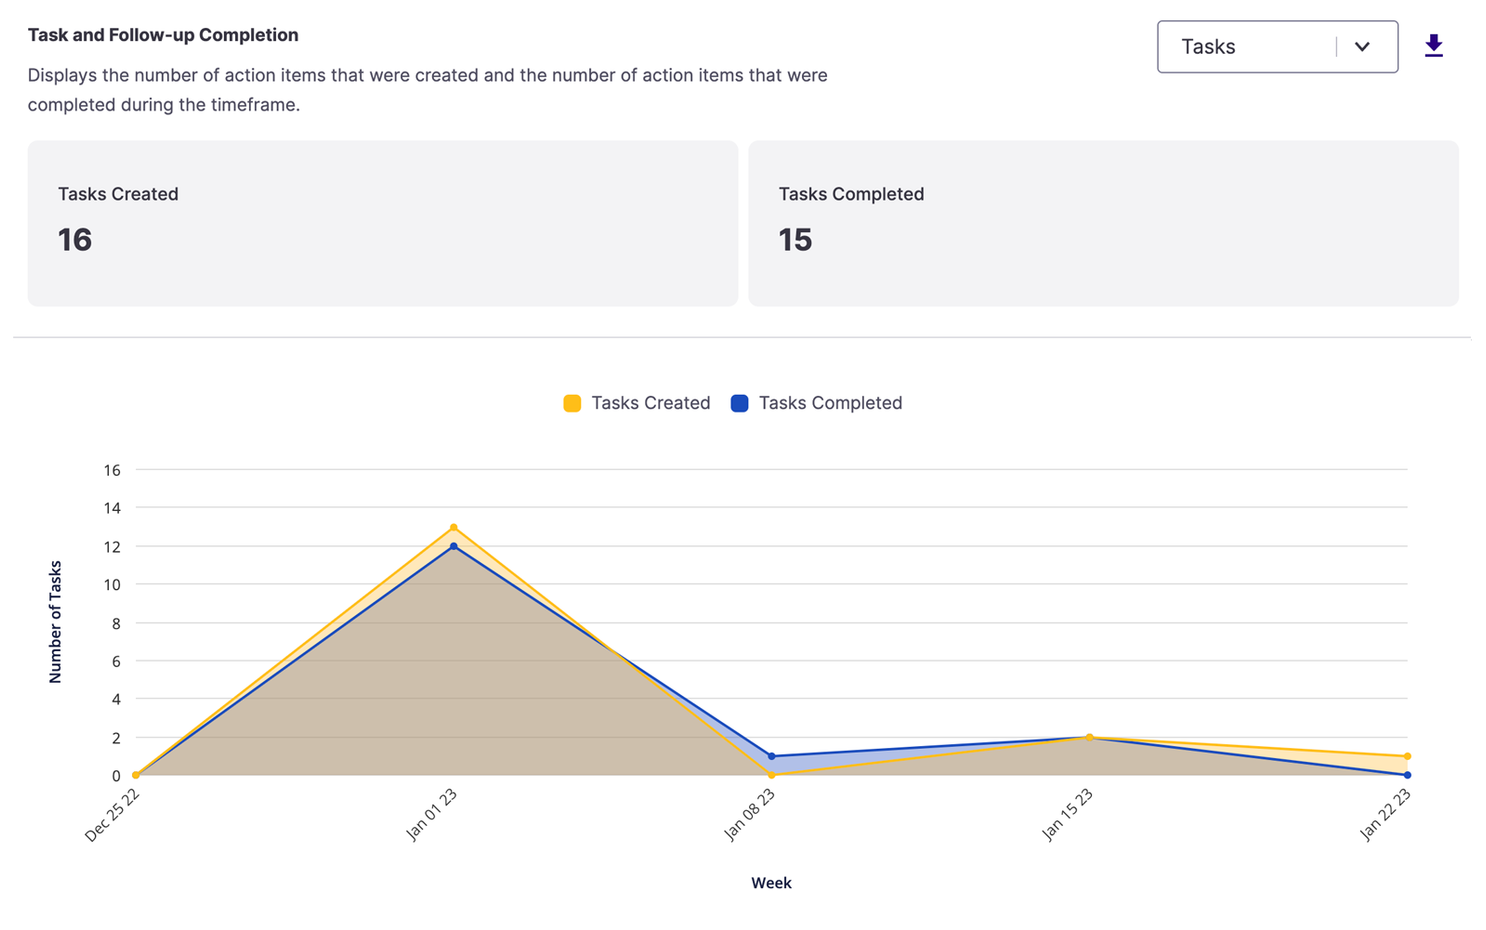The height and width of the screenshot is (930, 1486).
Task: Select the Tasks Created summary card
Action: tap(383, 223)
